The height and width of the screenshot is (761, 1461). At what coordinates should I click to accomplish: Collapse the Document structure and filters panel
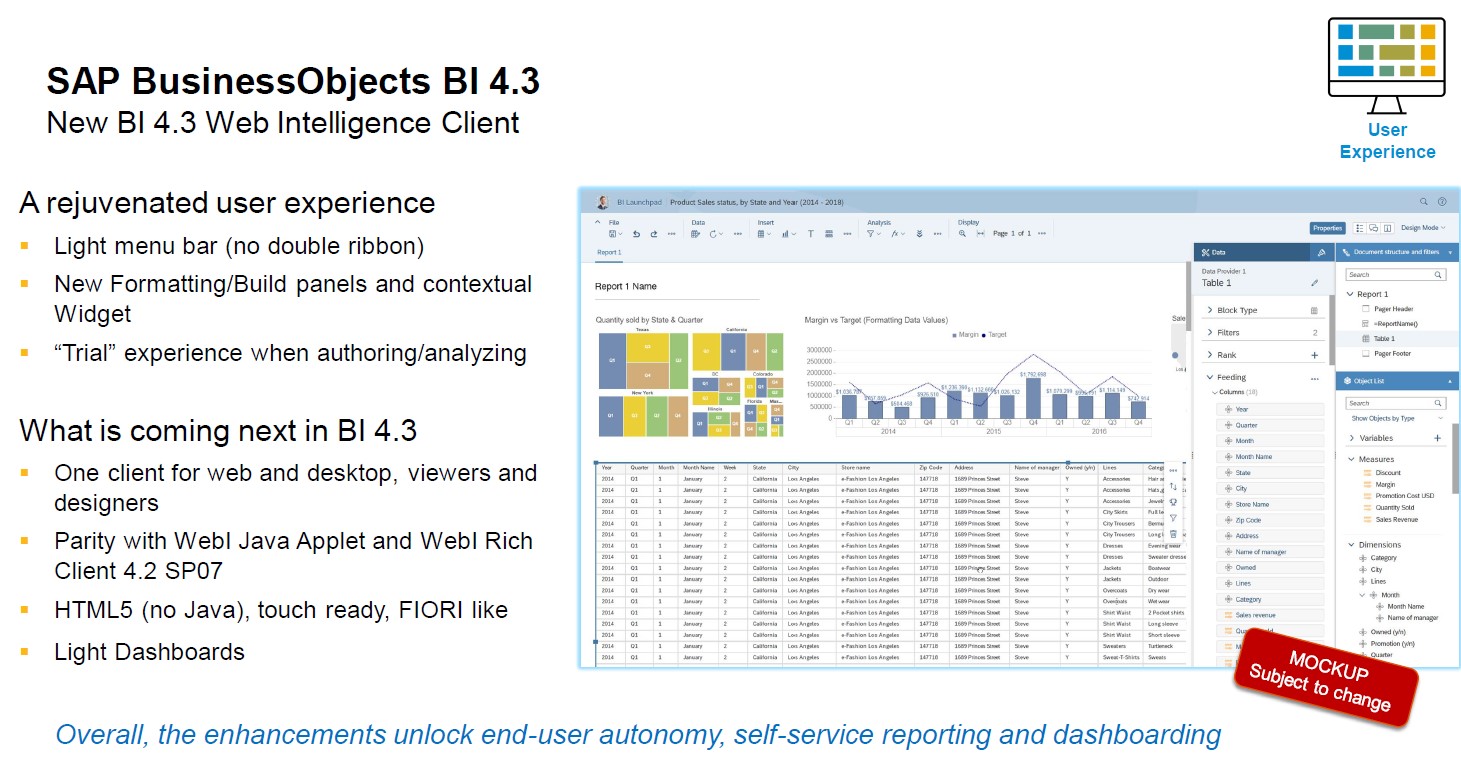pos(1450,253)
